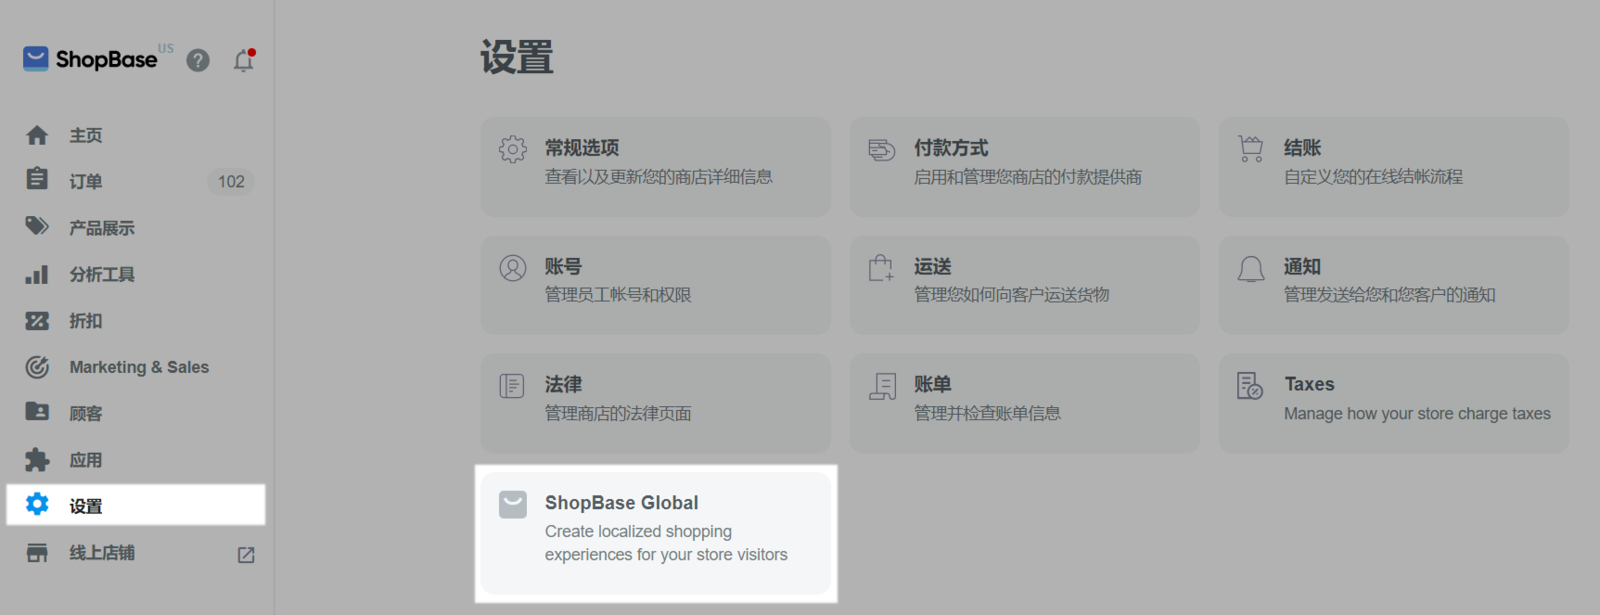Click the text 管理员工帐号和权限

tap(618, 295)
